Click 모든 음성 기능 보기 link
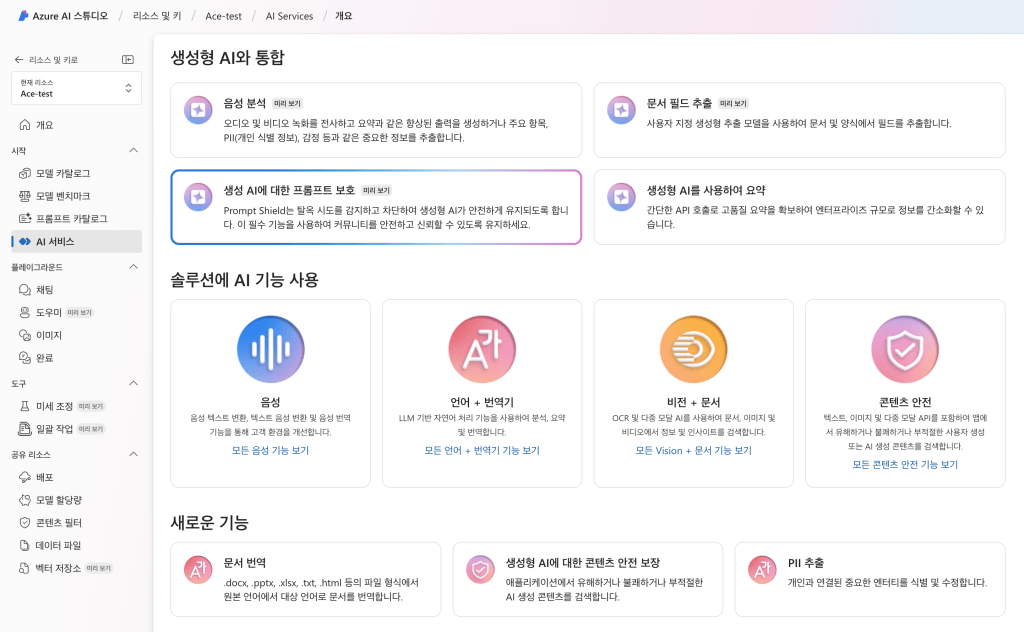The width and height of the screenshot is (1024, 632). [270, 451]
